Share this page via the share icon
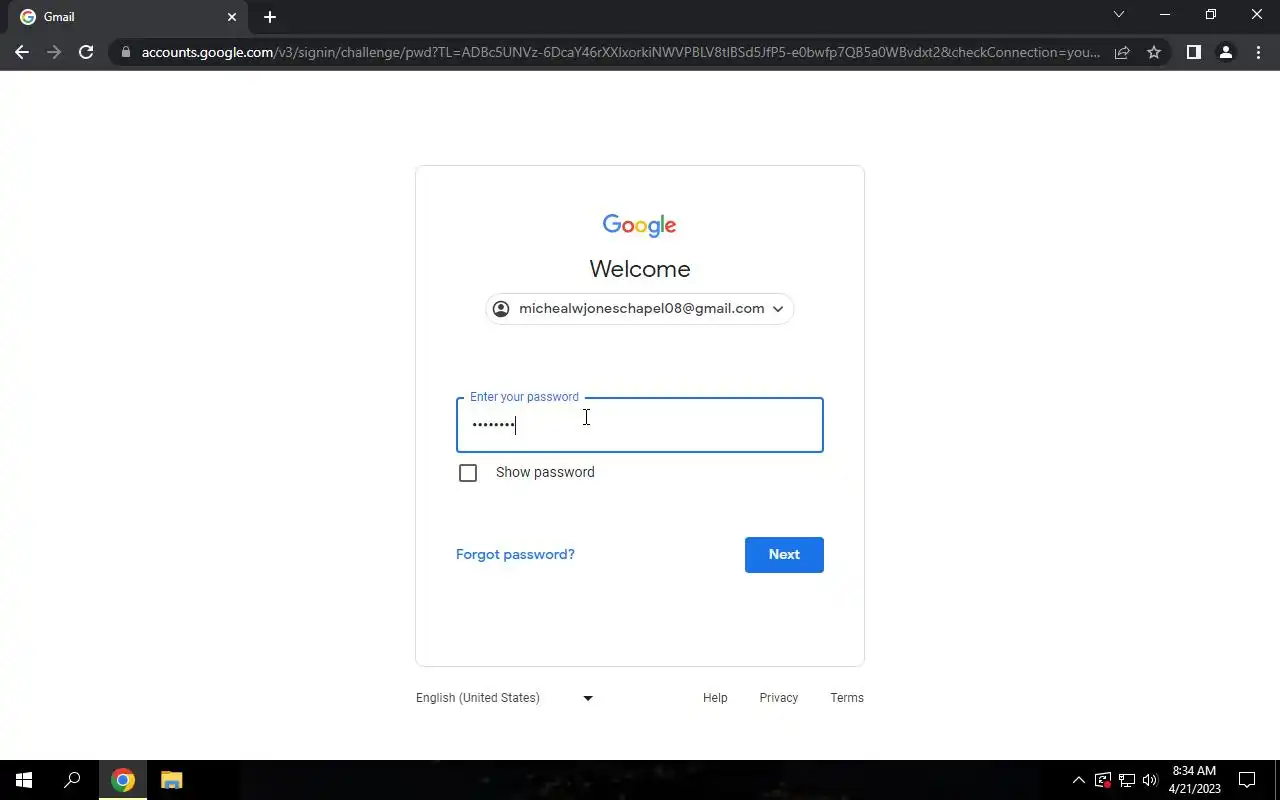This screenshot has width=1280, height=800. pyautogui.click(x=1122, y=52)
